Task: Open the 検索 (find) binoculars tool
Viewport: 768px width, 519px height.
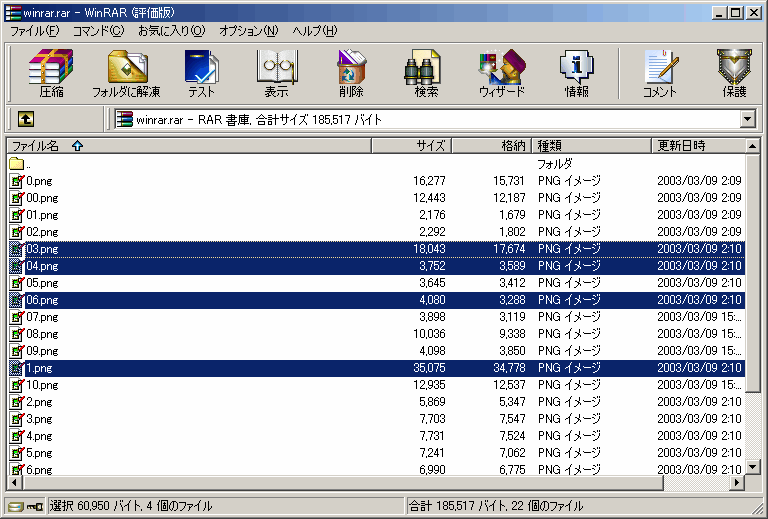Action: click(x=426, y=73)
